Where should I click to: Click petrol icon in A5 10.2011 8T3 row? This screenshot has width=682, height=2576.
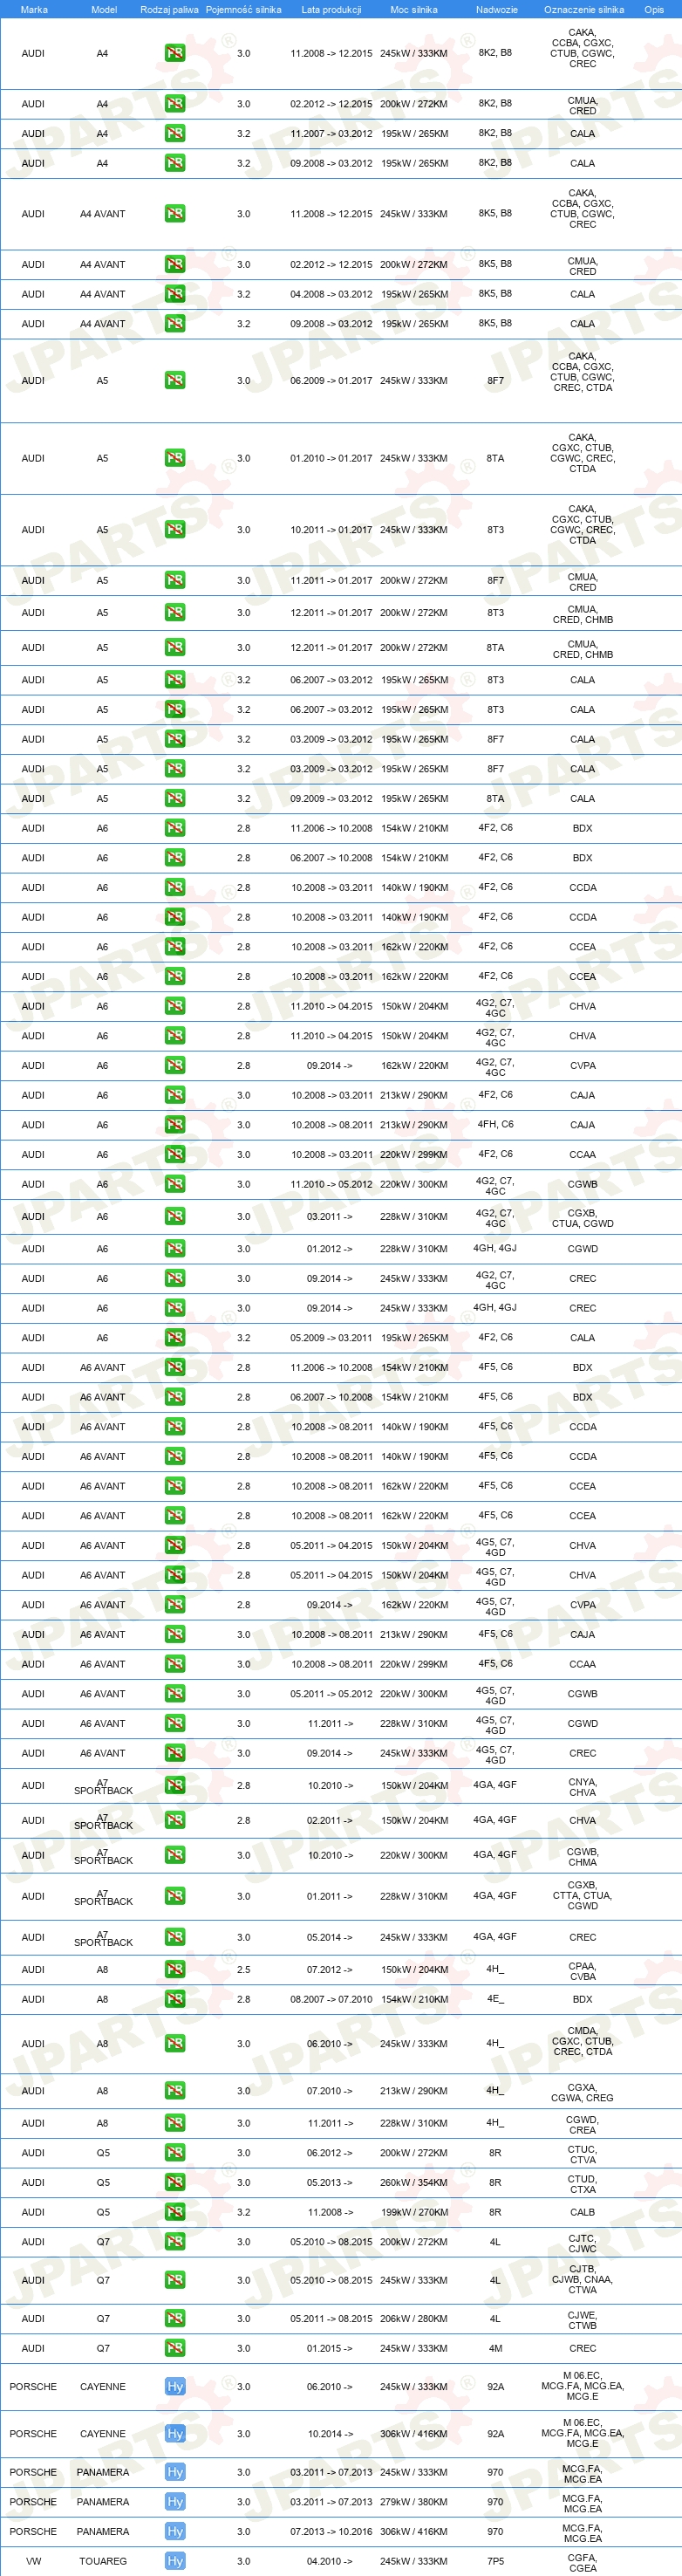[x=175, y=530]
